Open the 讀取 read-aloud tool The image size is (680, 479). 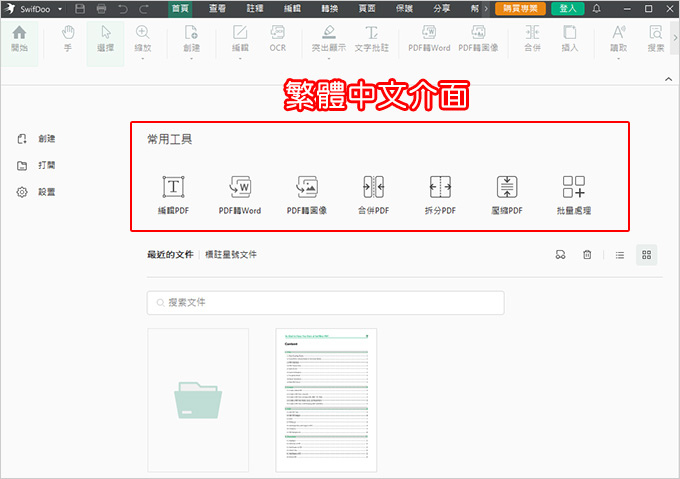[618, 39]
